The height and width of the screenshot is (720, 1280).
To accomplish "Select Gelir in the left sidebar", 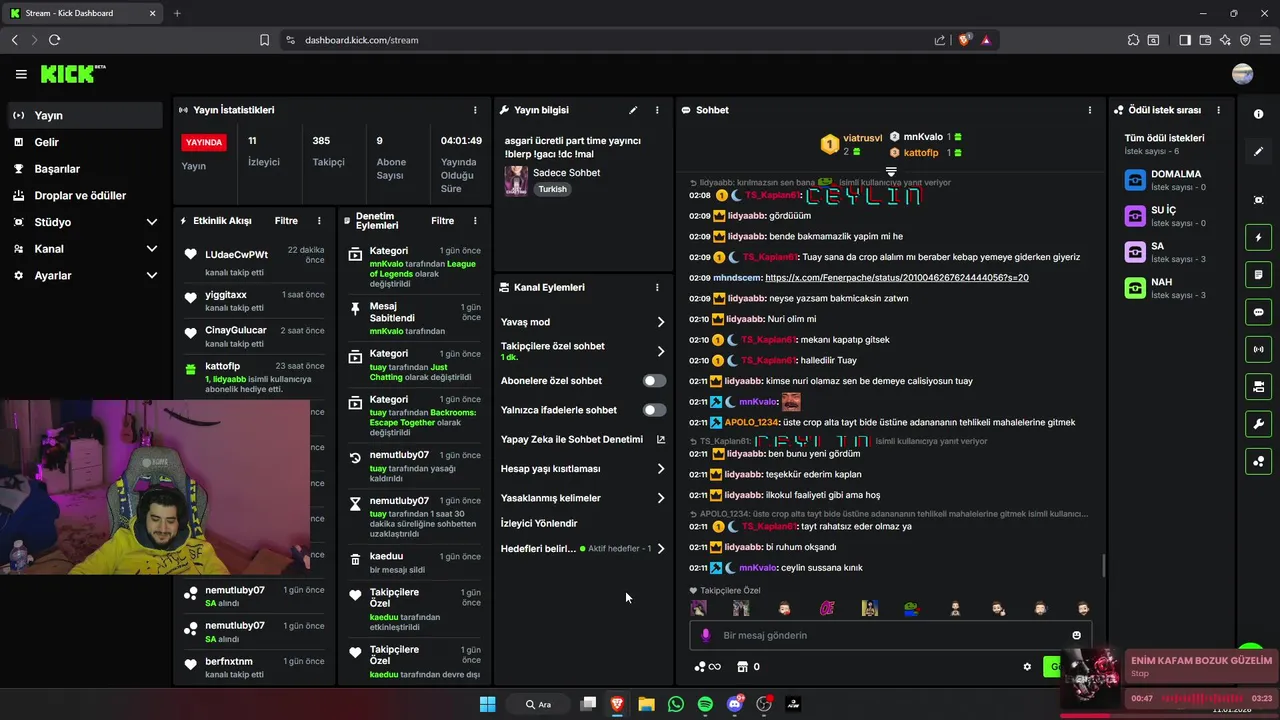I will 84,142.
